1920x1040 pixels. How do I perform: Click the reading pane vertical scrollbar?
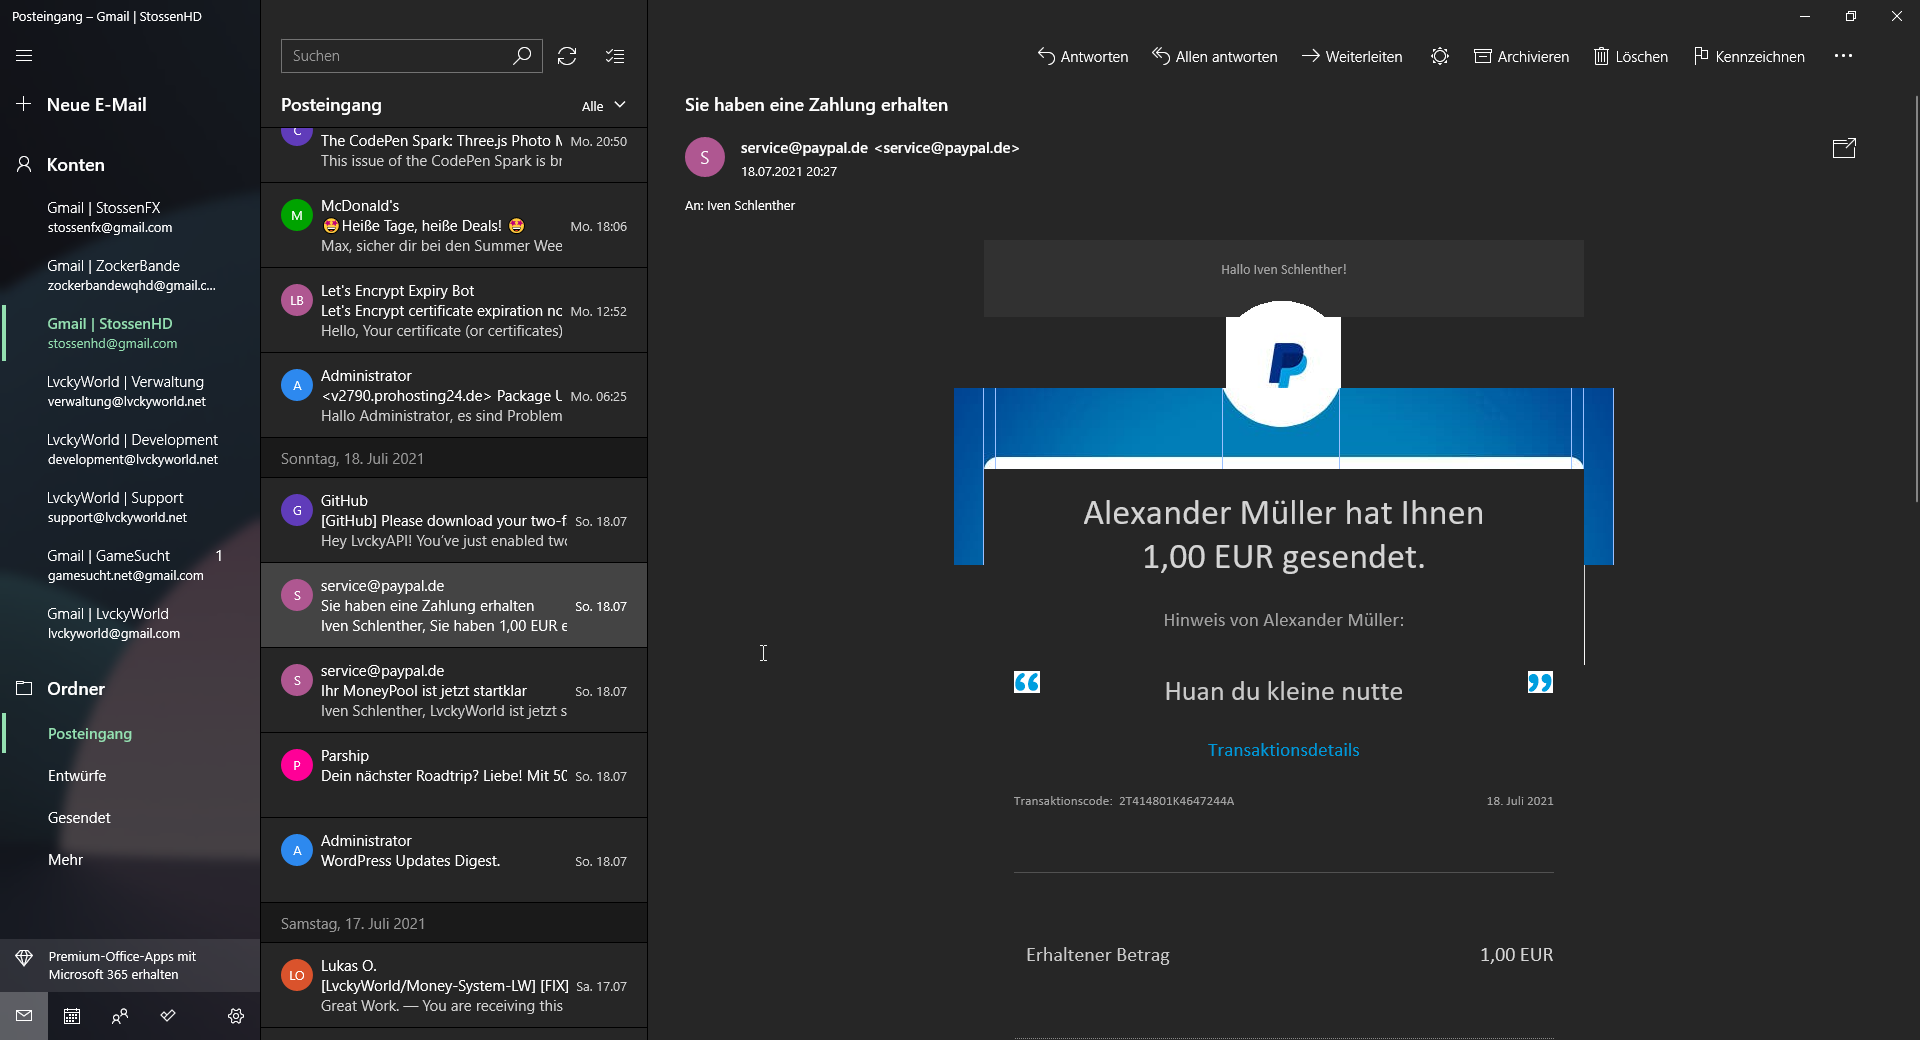pos(1915,300)
